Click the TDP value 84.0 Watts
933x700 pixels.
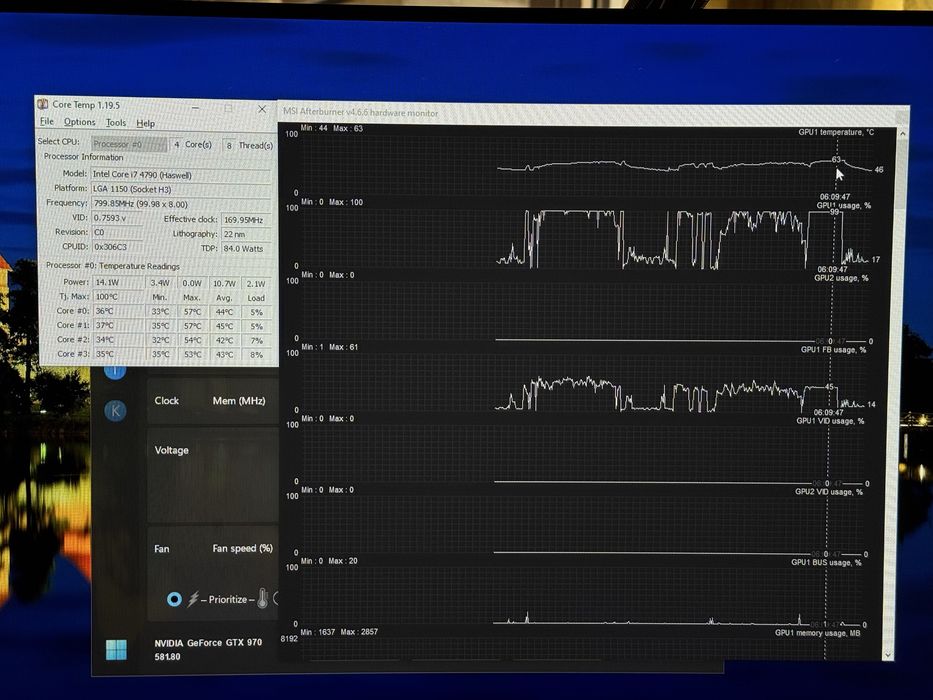[246, 248]
